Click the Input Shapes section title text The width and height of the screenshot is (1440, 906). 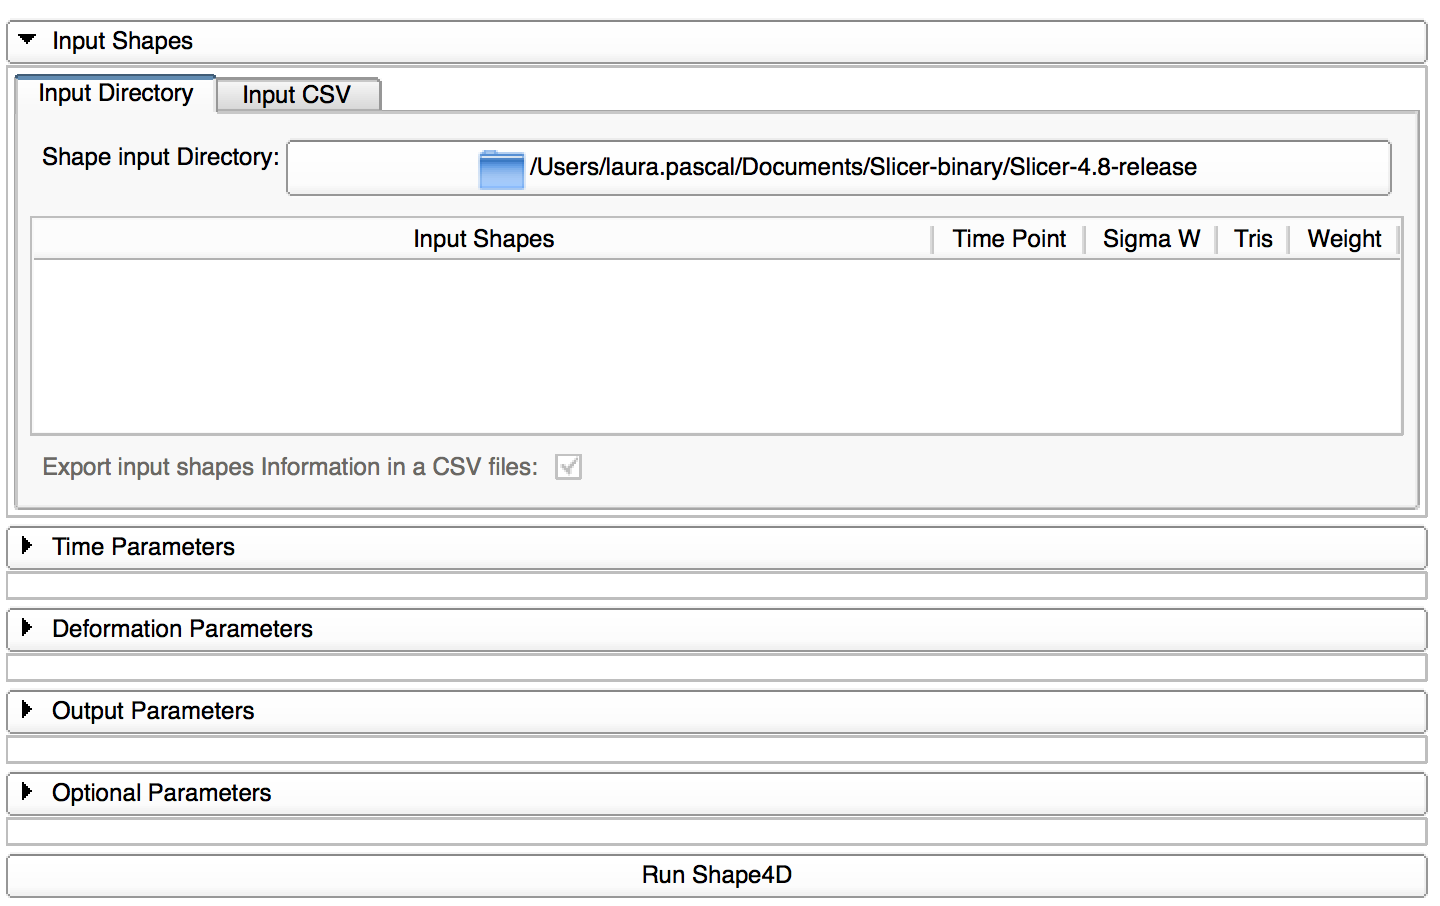tap(122, 41)
